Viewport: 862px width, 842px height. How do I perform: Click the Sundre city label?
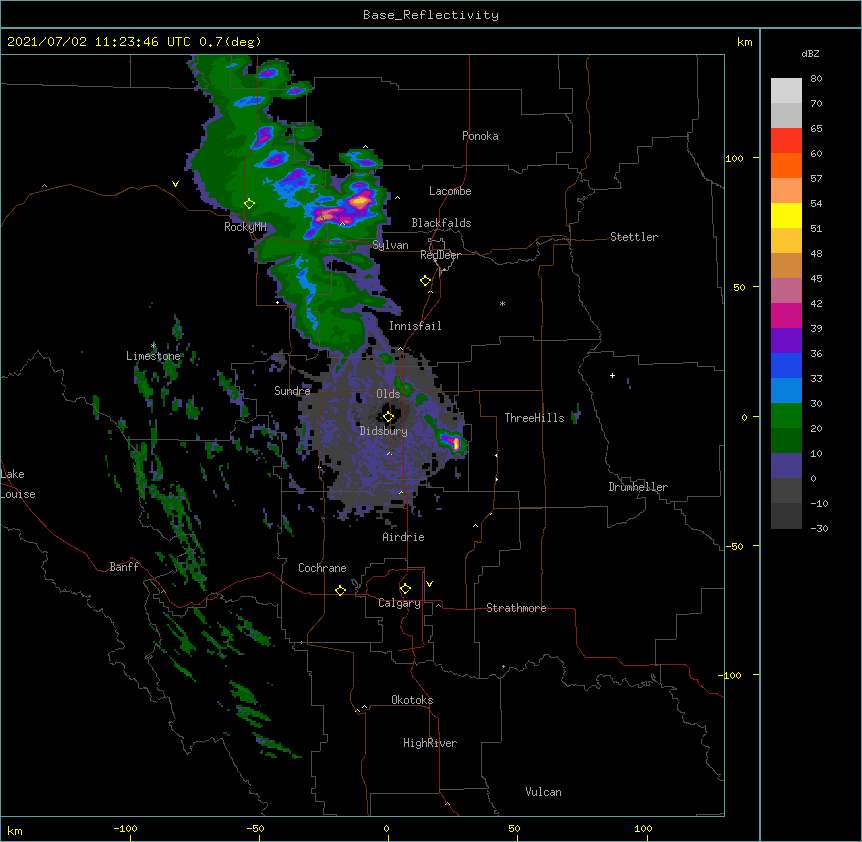coord(292,391)
